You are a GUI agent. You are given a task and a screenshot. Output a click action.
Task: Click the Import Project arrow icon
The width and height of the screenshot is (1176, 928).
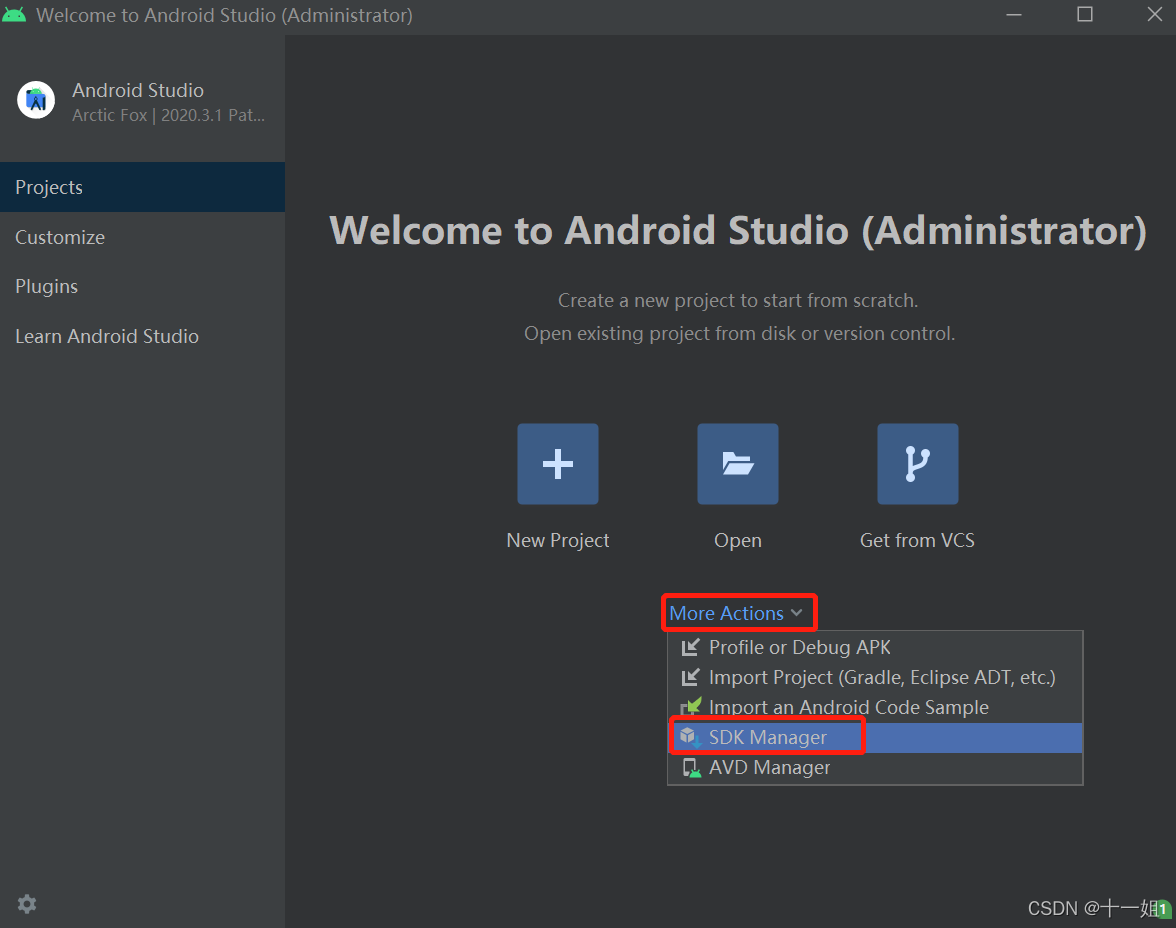click(x=691, y=677)
